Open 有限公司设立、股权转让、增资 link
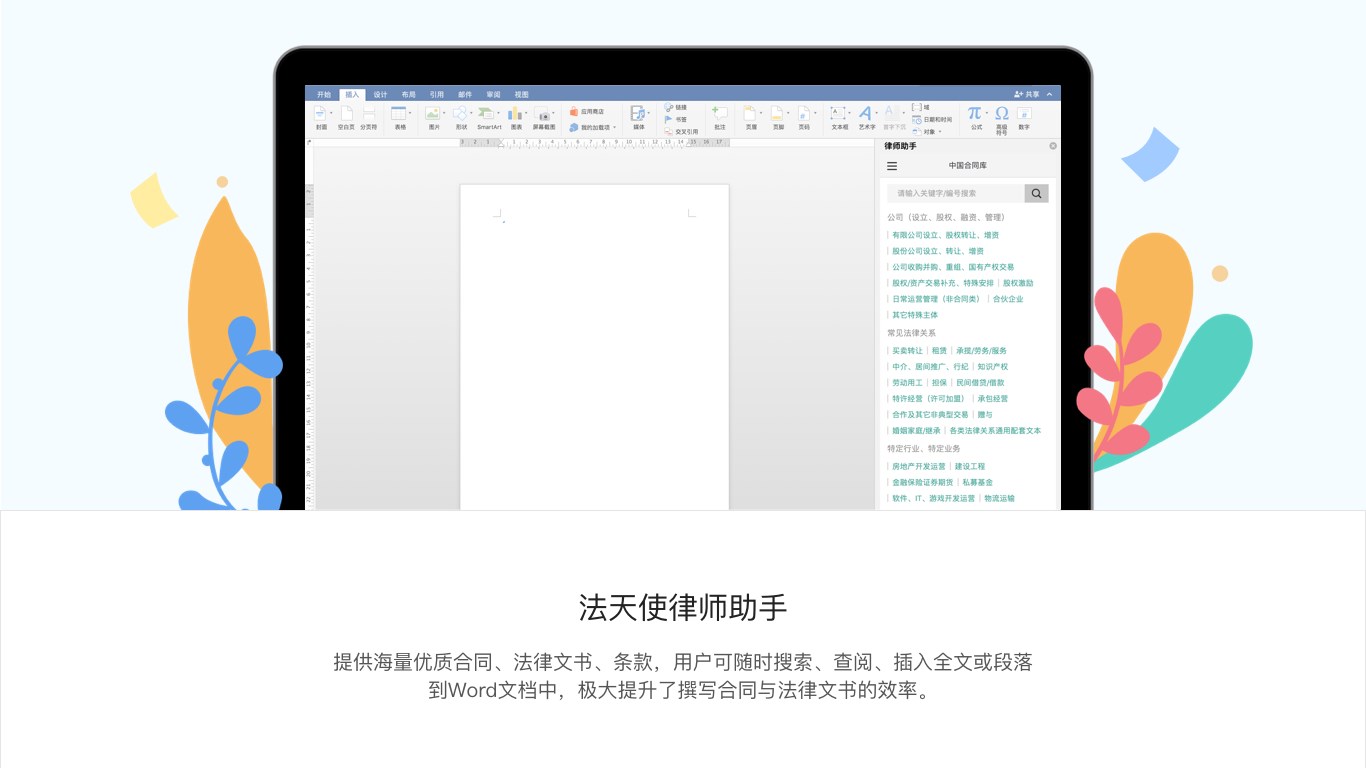This screenshot has height=768, width=1366. [x=945, y=235]
